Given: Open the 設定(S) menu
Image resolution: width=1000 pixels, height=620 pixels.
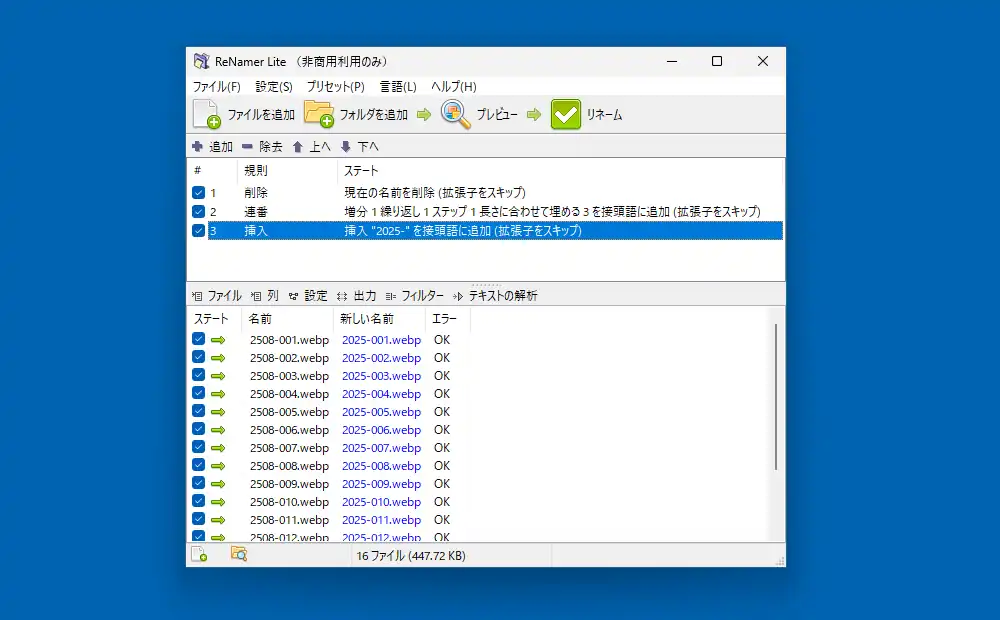Looking at the screenshot, I should pyautogui.click(x=273, y=87).
